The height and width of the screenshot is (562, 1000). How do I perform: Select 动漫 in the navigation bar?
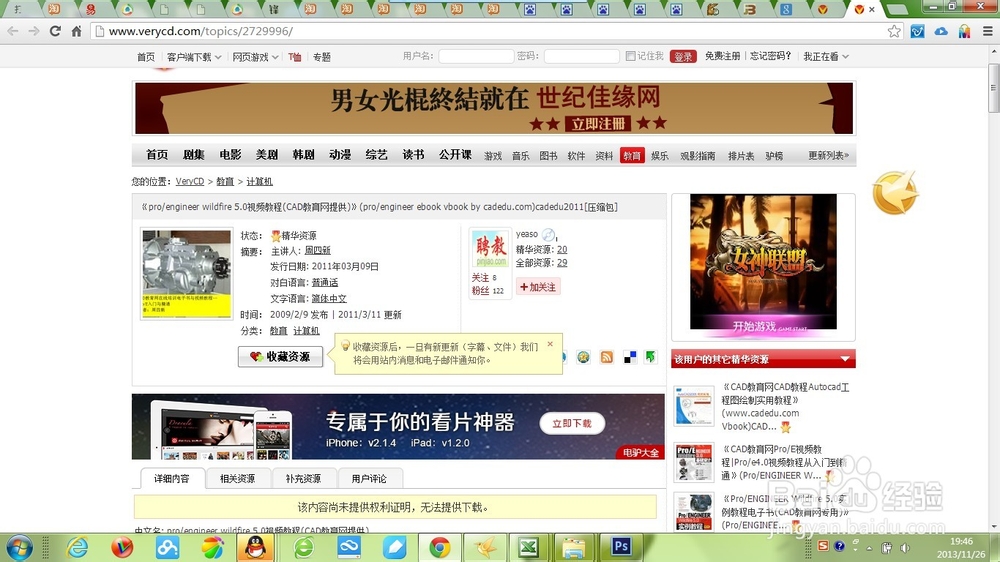tap(340, 155)
